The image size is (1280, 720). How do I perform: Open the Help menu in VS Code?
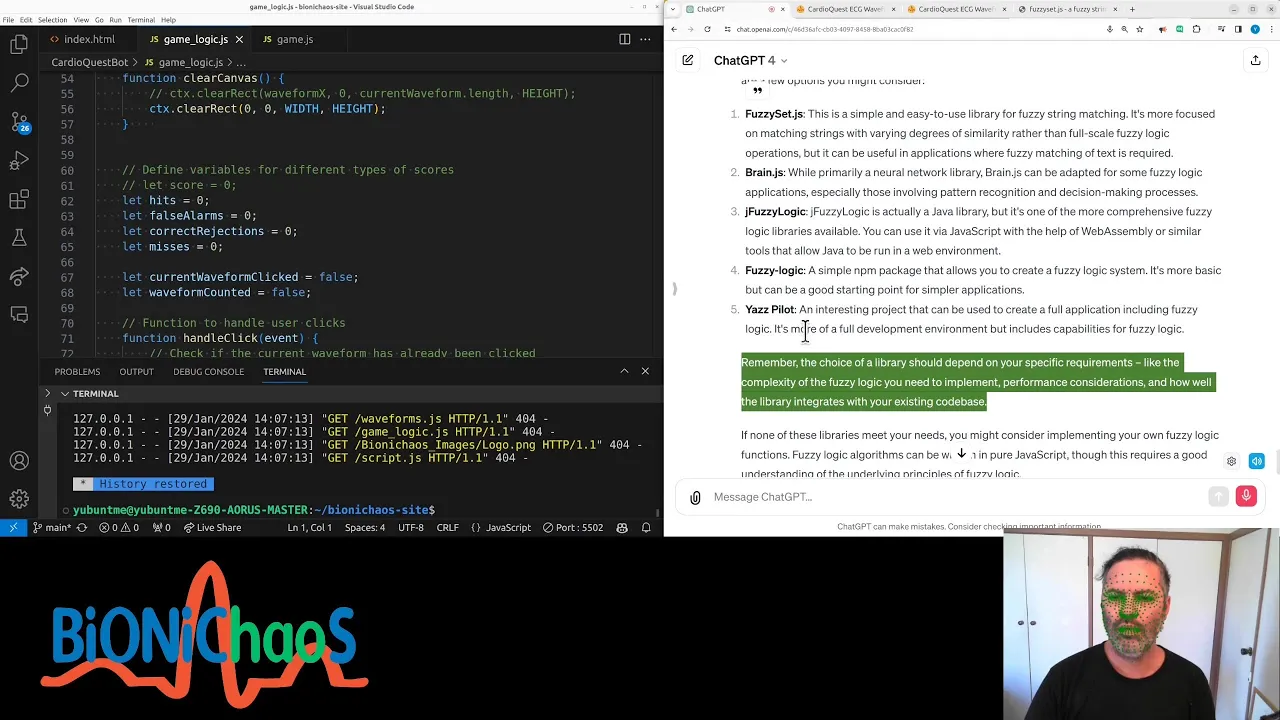pyautogui.click(x=168, y=20)
